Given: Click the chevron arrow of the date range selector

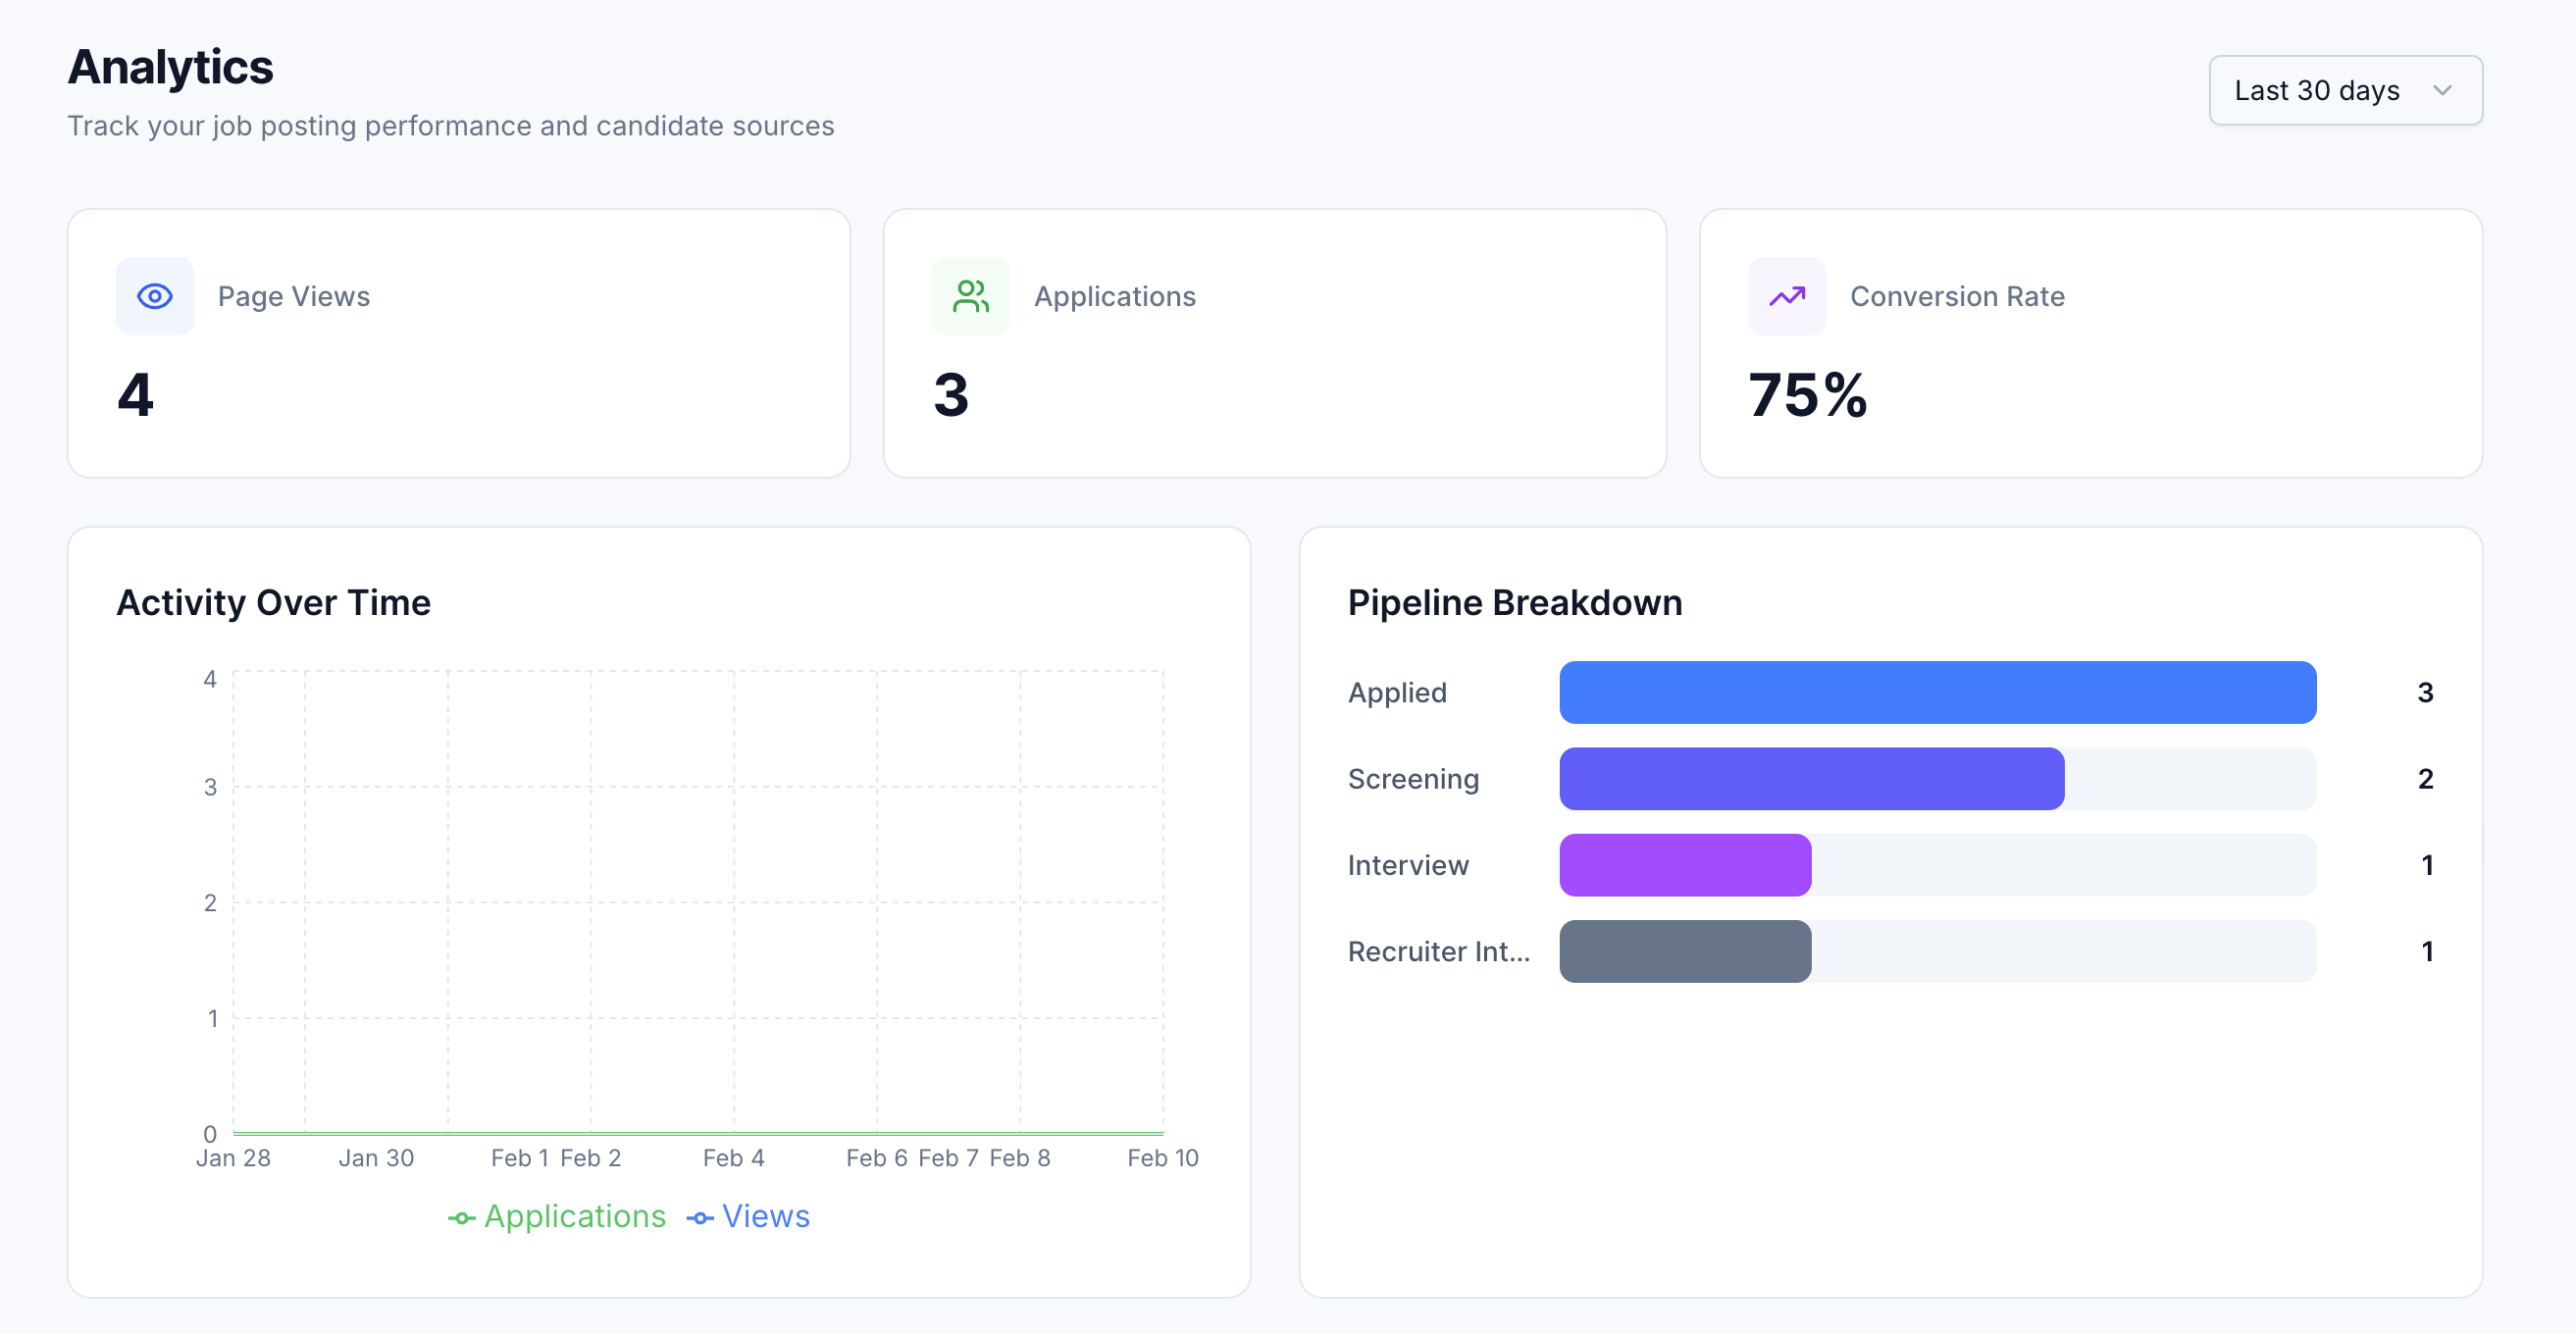Looking at the screenshot, I should tap(2442, 90).
